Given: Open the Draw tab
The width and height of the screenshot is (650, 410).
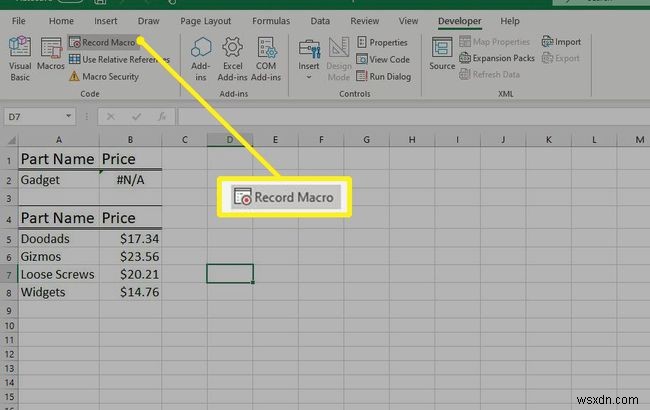Looking at the screenshot, I should point(148,21).
